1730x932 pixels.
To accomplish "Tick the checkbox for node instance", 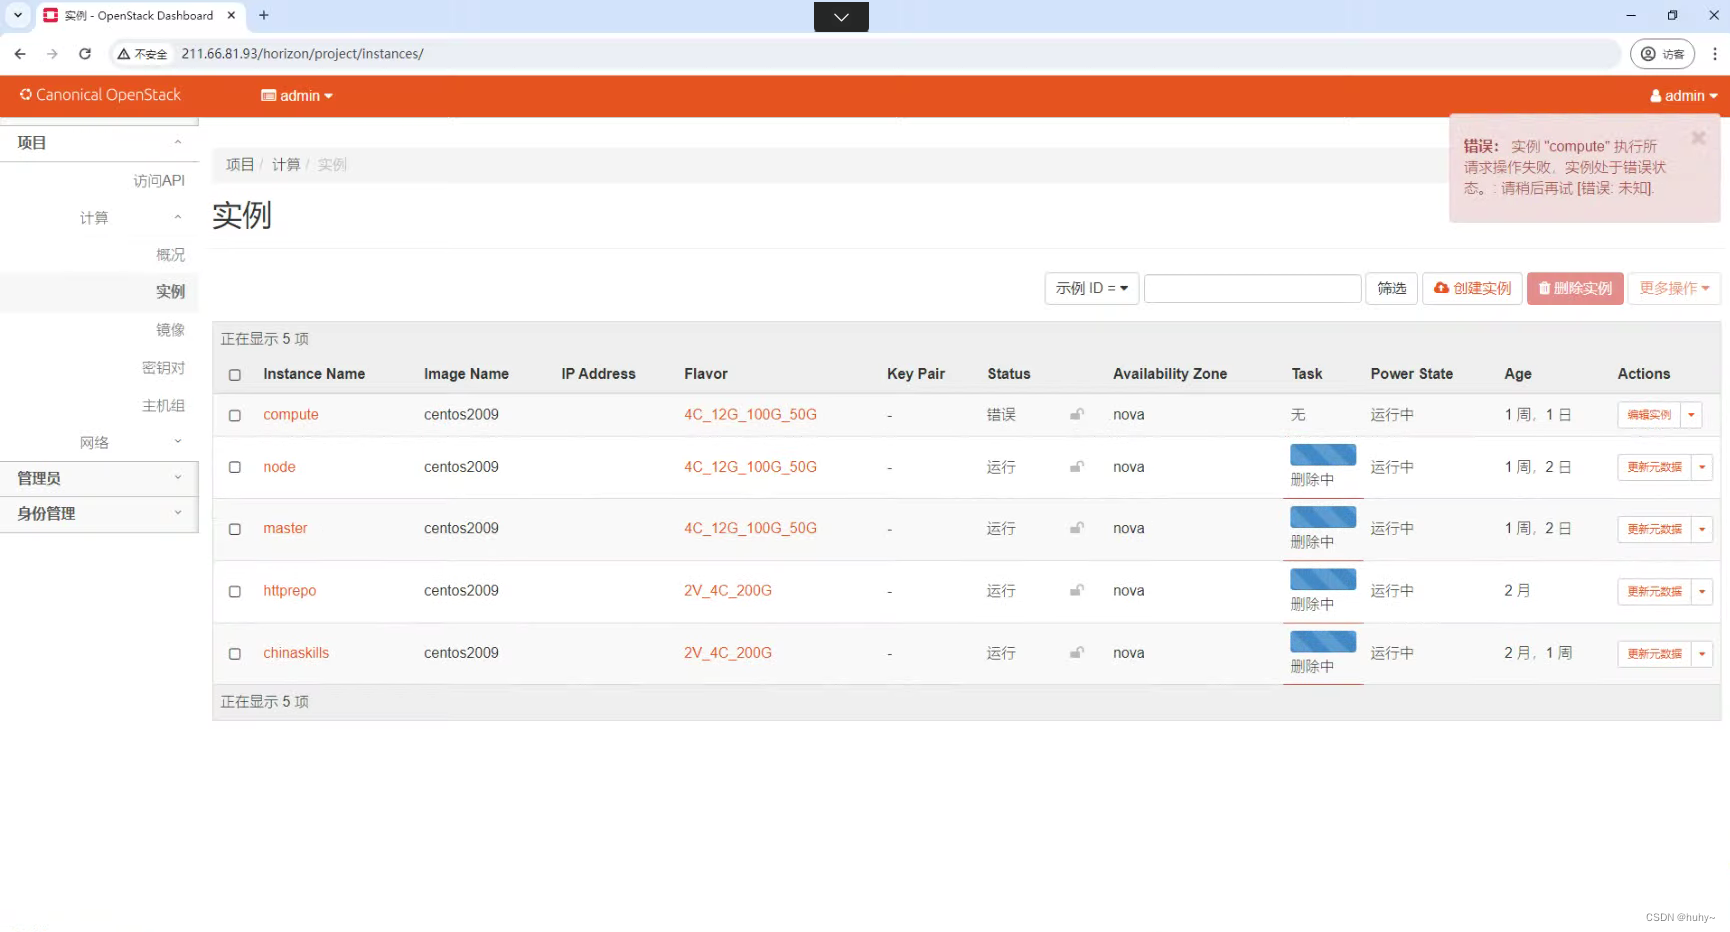I will click(x=235, y=467).
